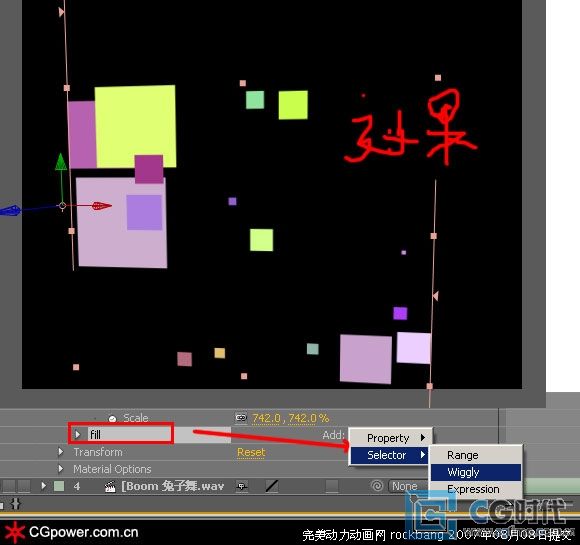Toggle quality switch on layer 4

272,486
